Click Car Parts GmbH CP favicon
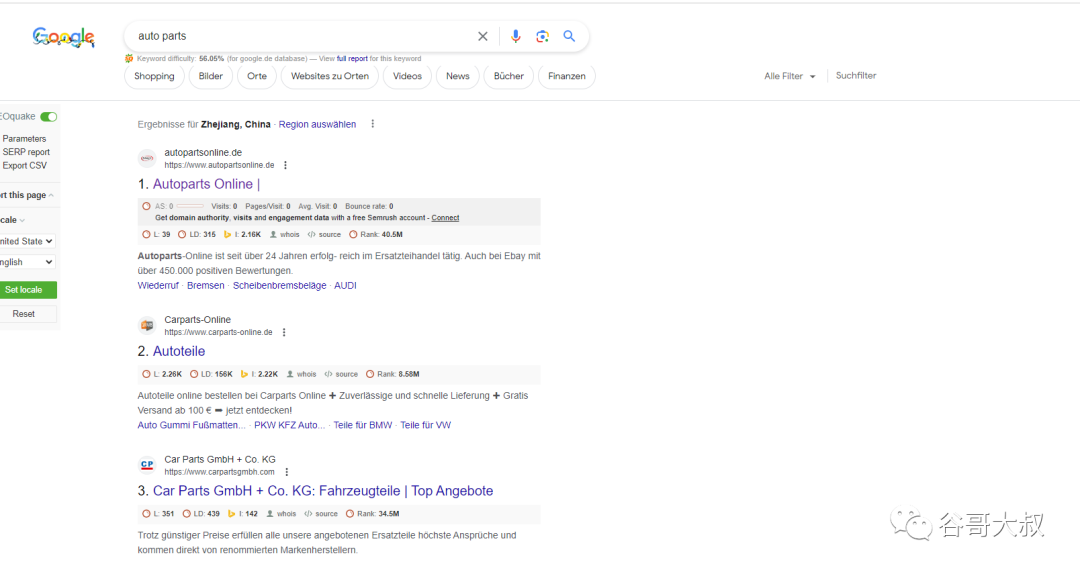The width and height of the screenshot is (1080, 572). point(147,465)
